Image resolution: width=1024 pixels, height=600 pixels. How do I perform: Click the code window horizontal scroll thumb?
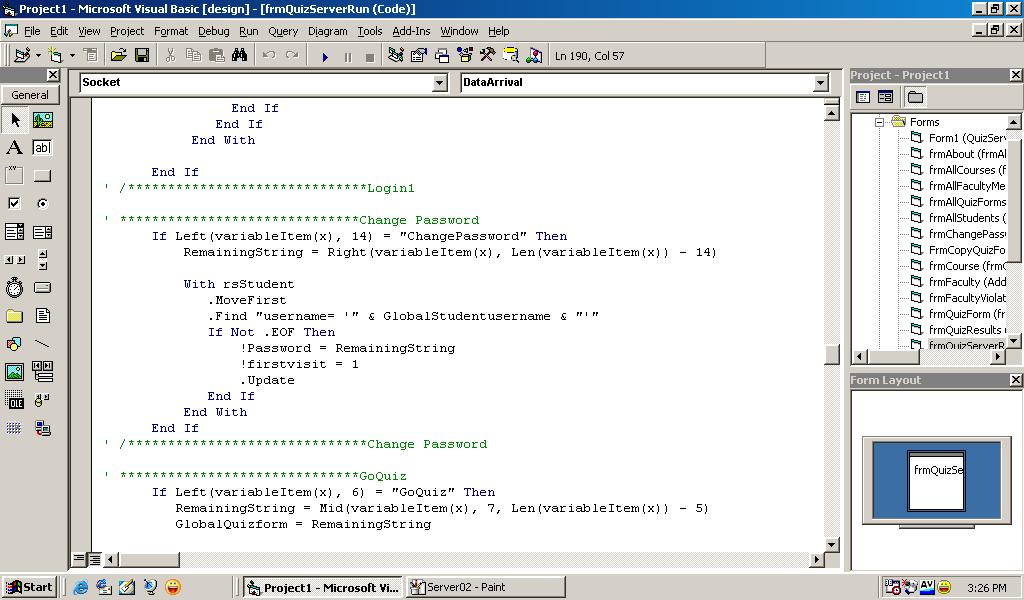148,560
